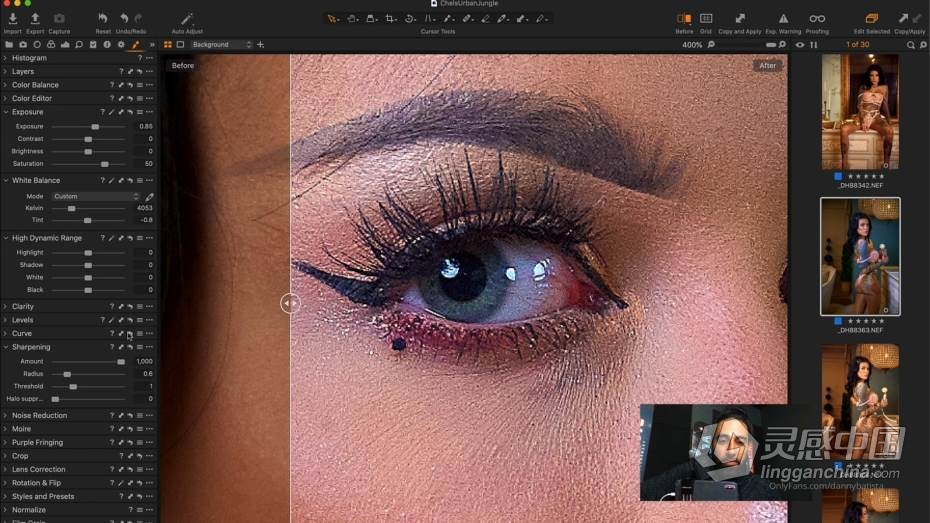The width and height of the screenshot is (930, 523).
Task: Click the Exp. Warning triangle icon
Action: point(783,18)
